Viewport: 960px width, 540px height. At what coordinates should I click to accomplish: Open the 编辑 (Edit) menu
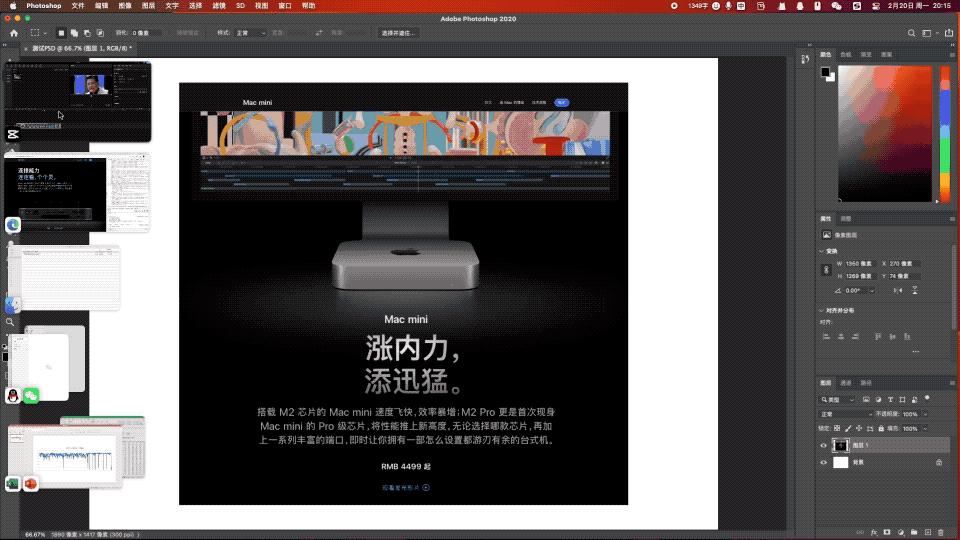click(x=102, y=6)
